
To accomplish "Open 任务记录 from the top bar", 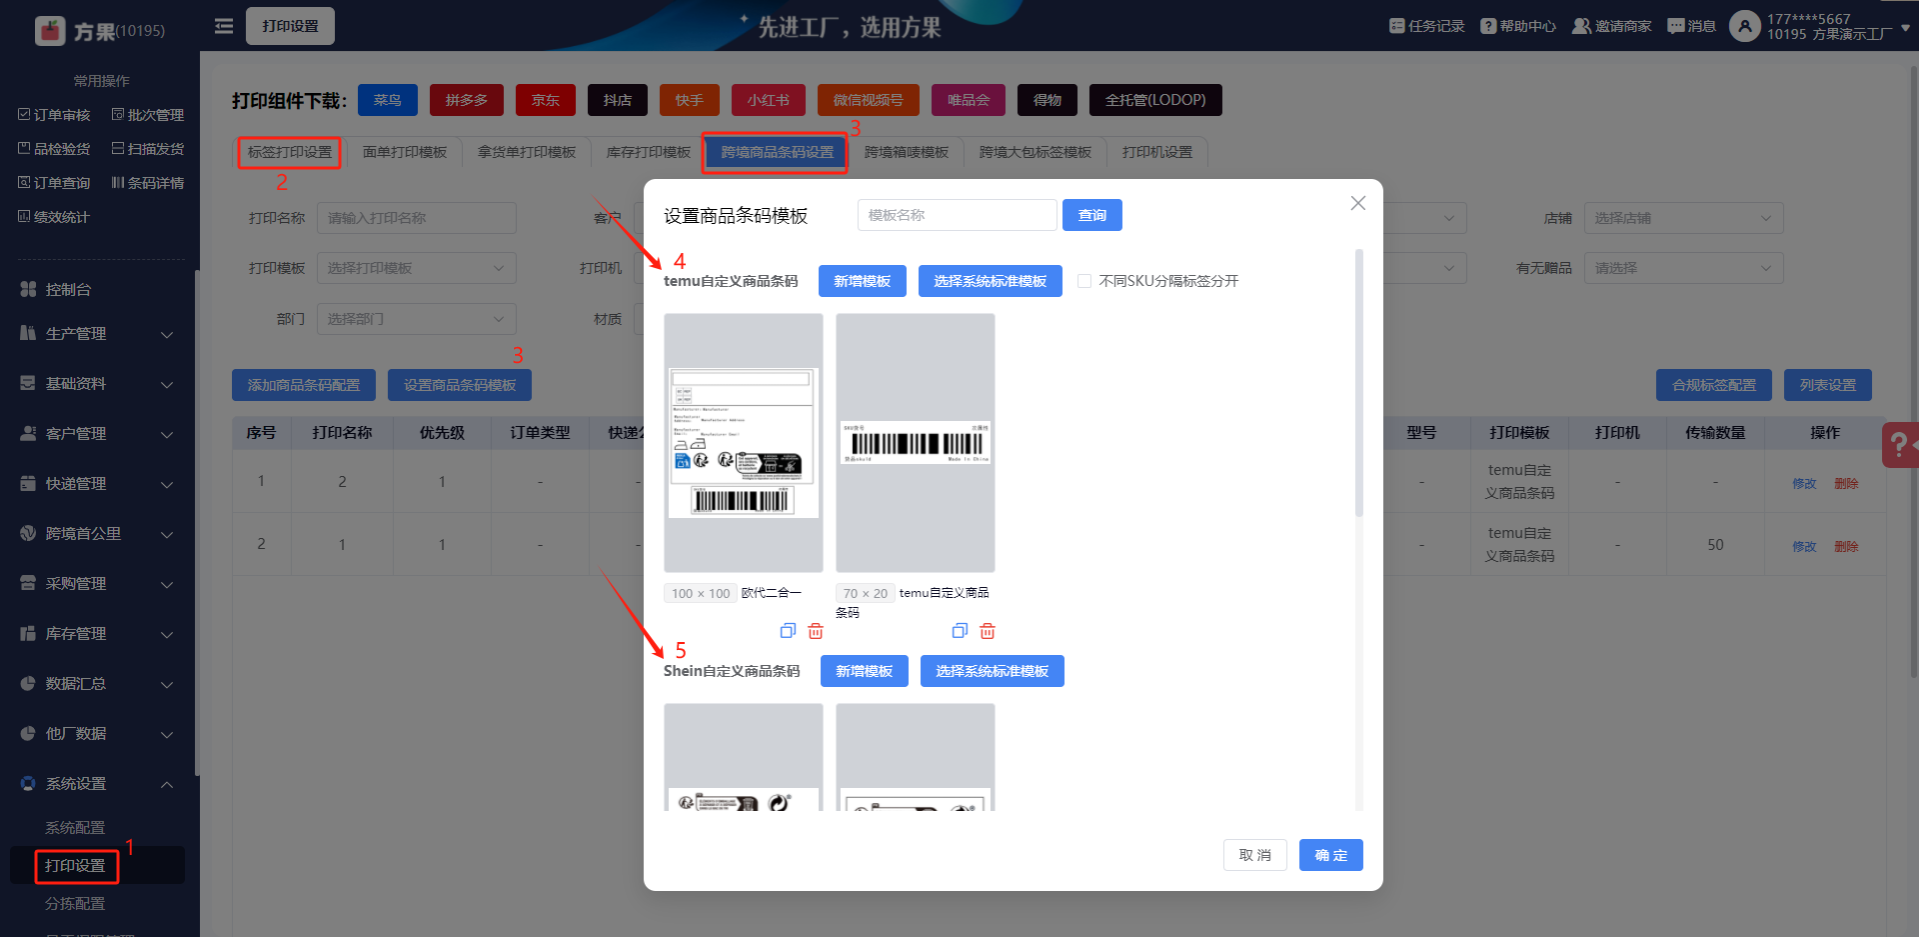I will coord(1426,26).
